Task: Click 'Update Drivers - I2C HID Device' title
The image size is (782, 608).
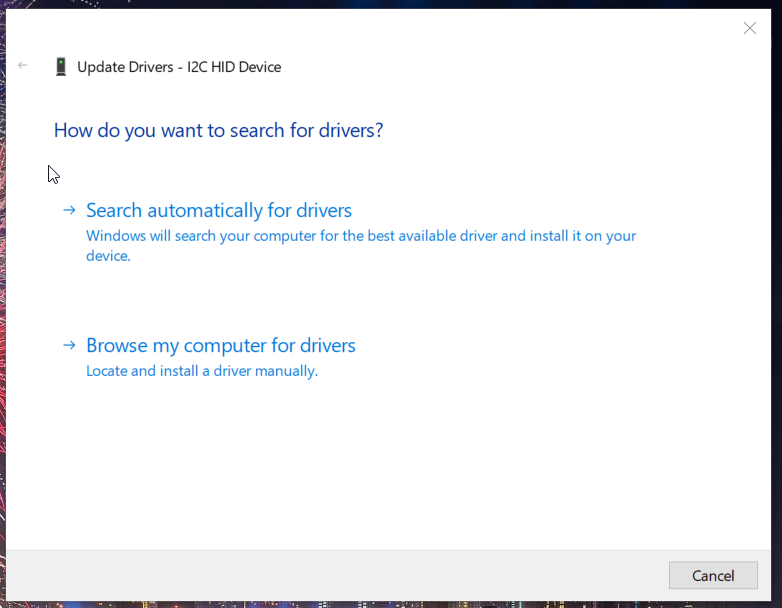Action: 179,67
